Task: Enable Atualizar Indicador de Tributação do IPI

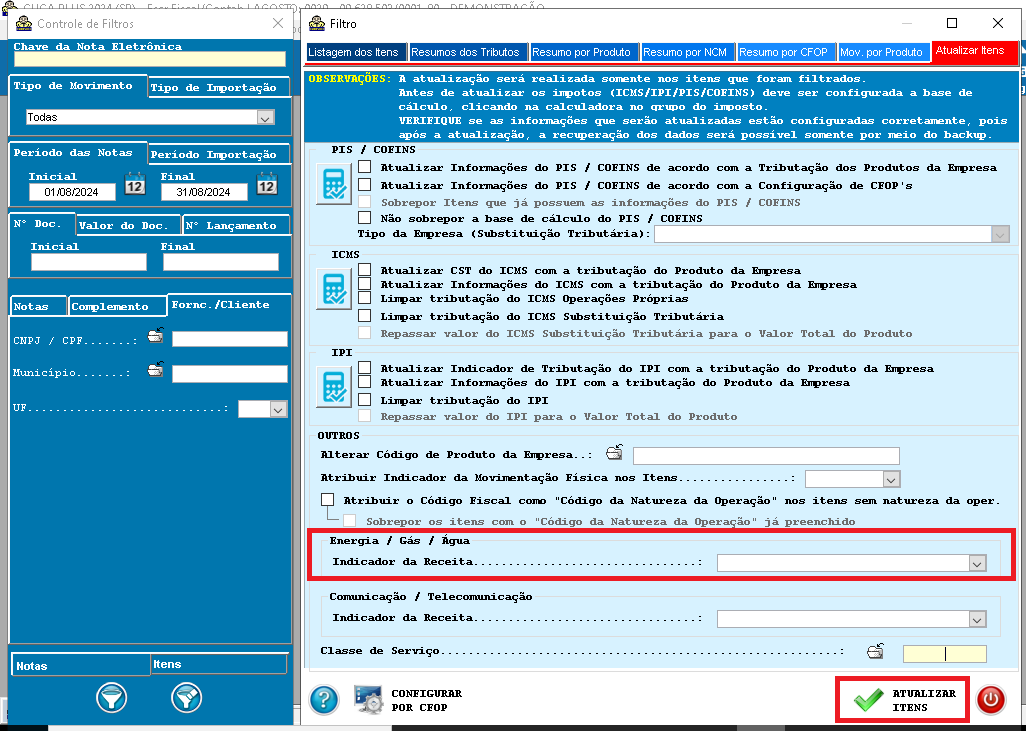Action: (364, 368)
